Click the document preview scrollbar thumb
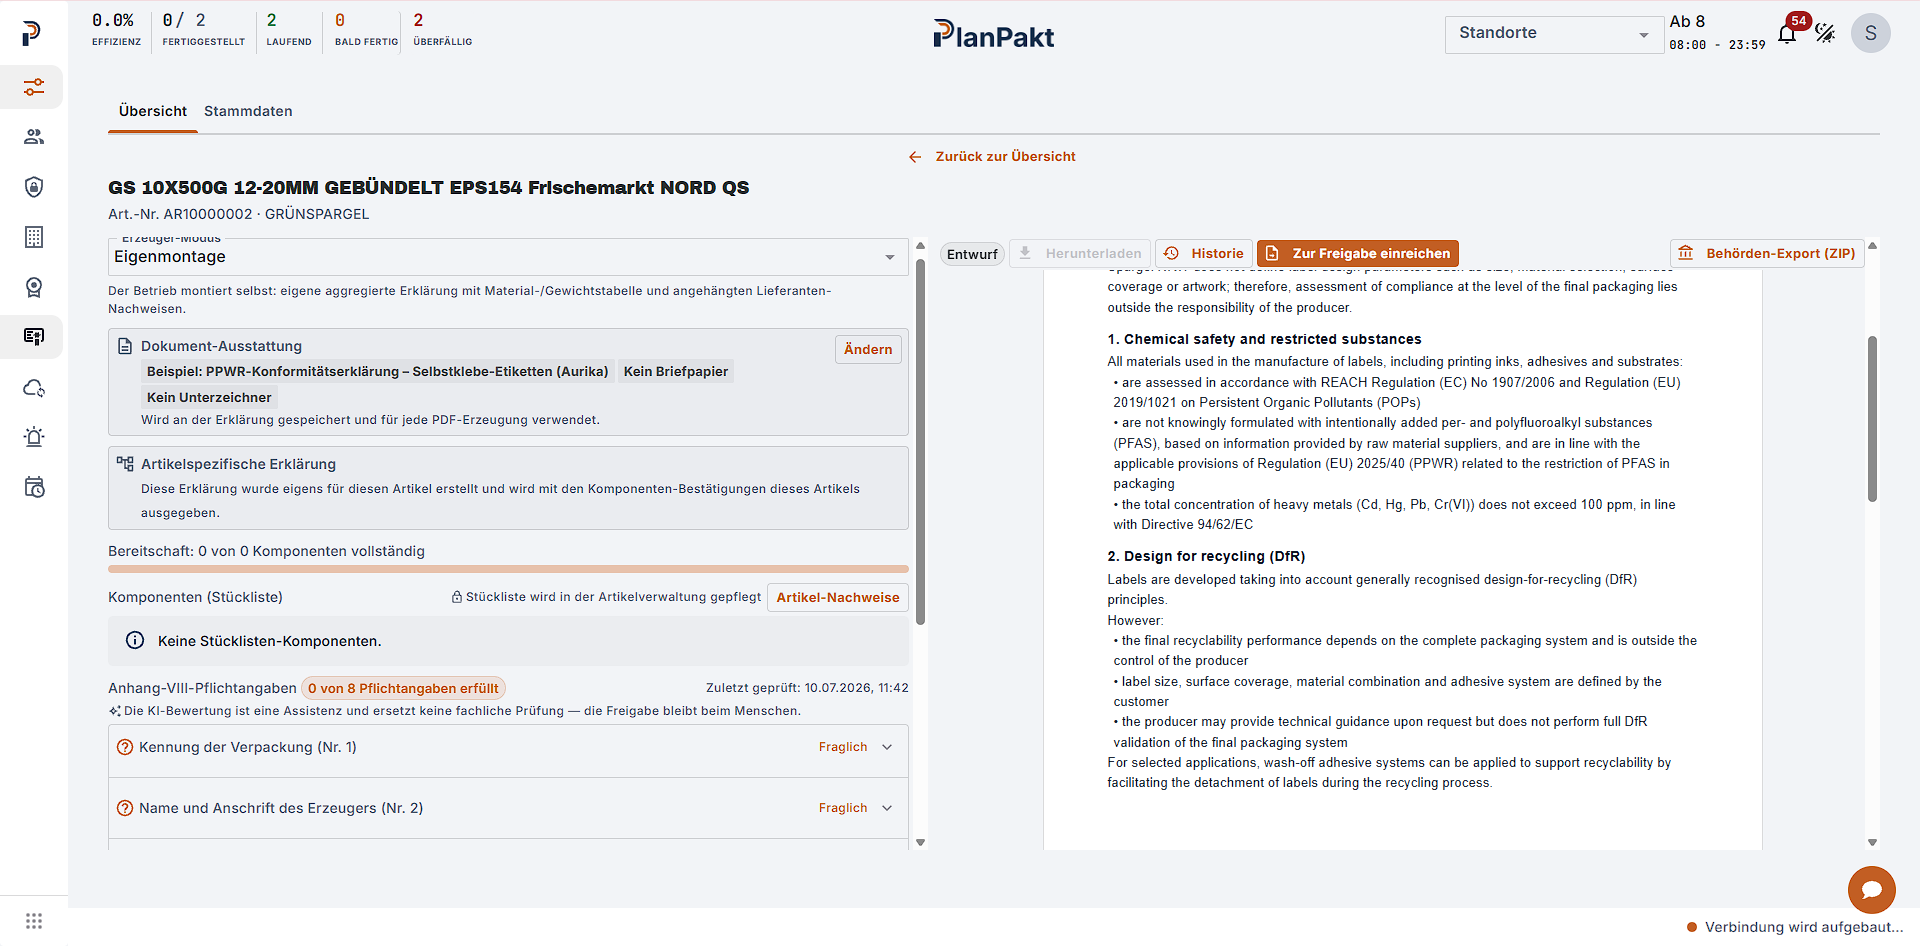 point(1872,418)
